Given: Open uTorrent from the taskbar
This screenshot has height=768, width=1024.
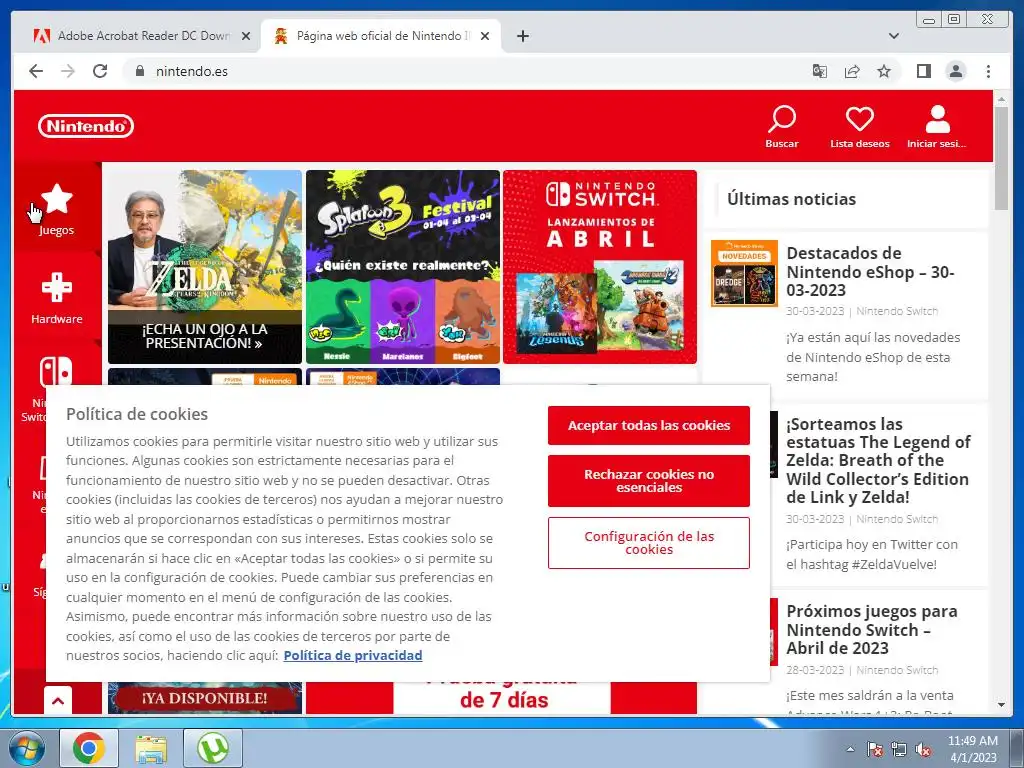Looking at the screenshot, I should pyautogui.click(x=213, y=748).
